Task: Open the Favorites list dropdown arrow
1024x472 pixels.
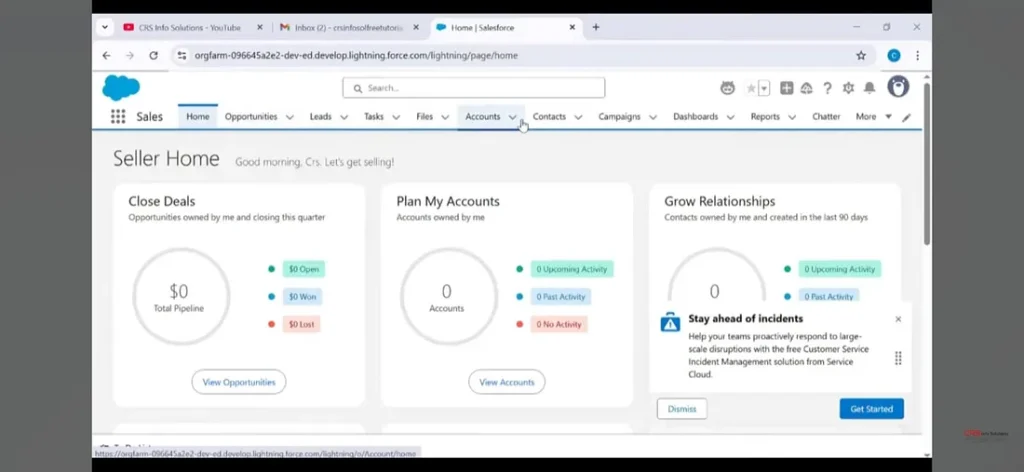Action: point(765,88)
